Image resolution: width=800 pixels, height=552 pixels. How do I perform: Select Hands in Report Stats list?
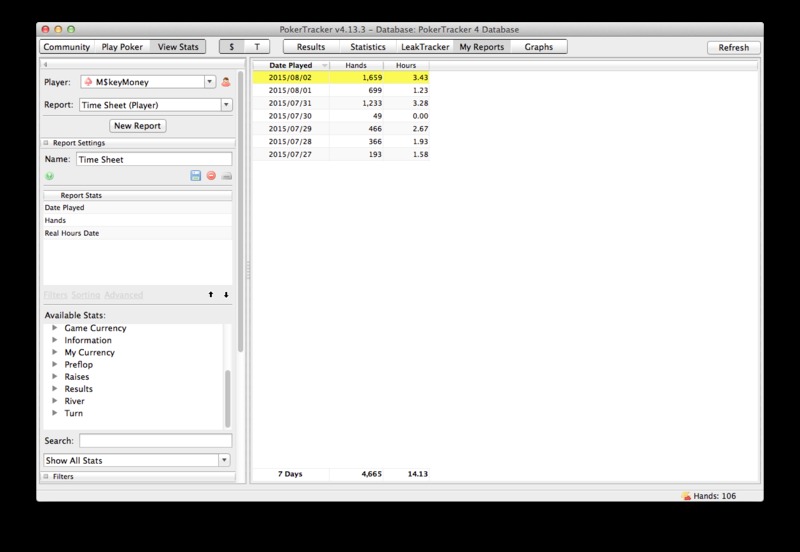pos(138,220)
